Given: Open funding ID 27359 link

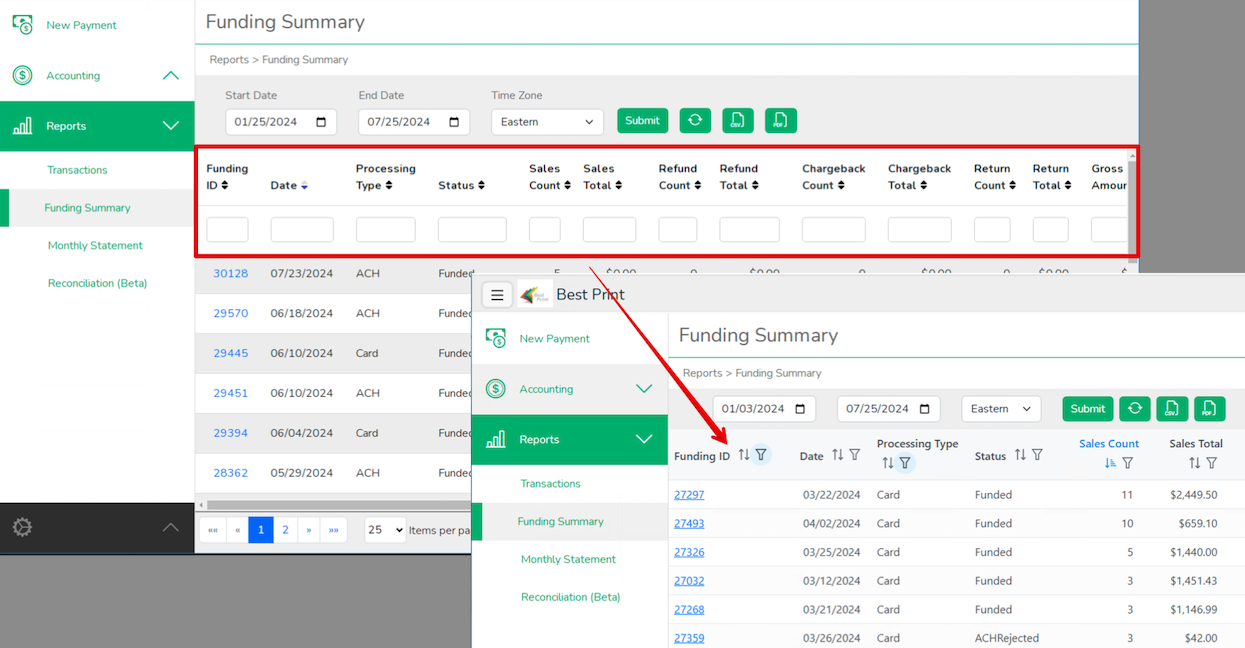Looking at the screenshot, I should click(689, 638).
